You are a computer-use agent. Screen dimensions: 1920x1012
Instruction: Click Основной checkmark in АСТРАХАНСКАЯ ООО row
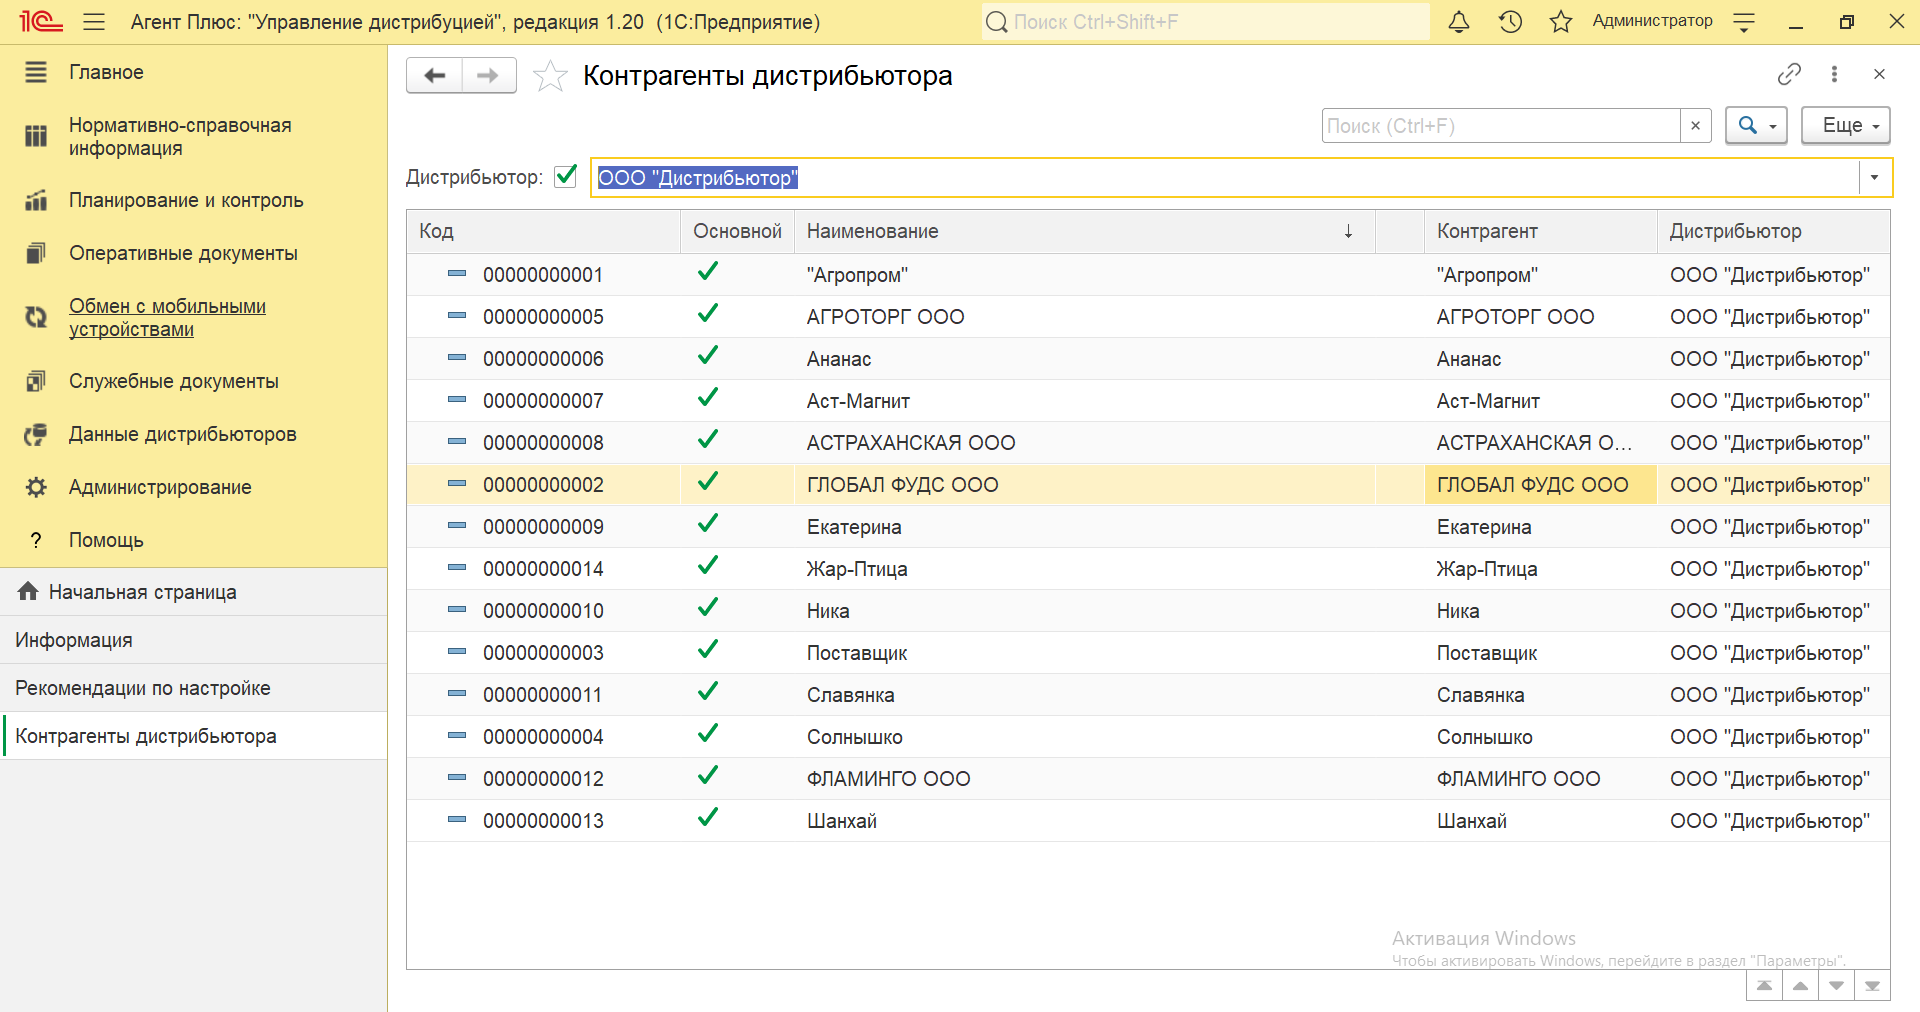708,440
